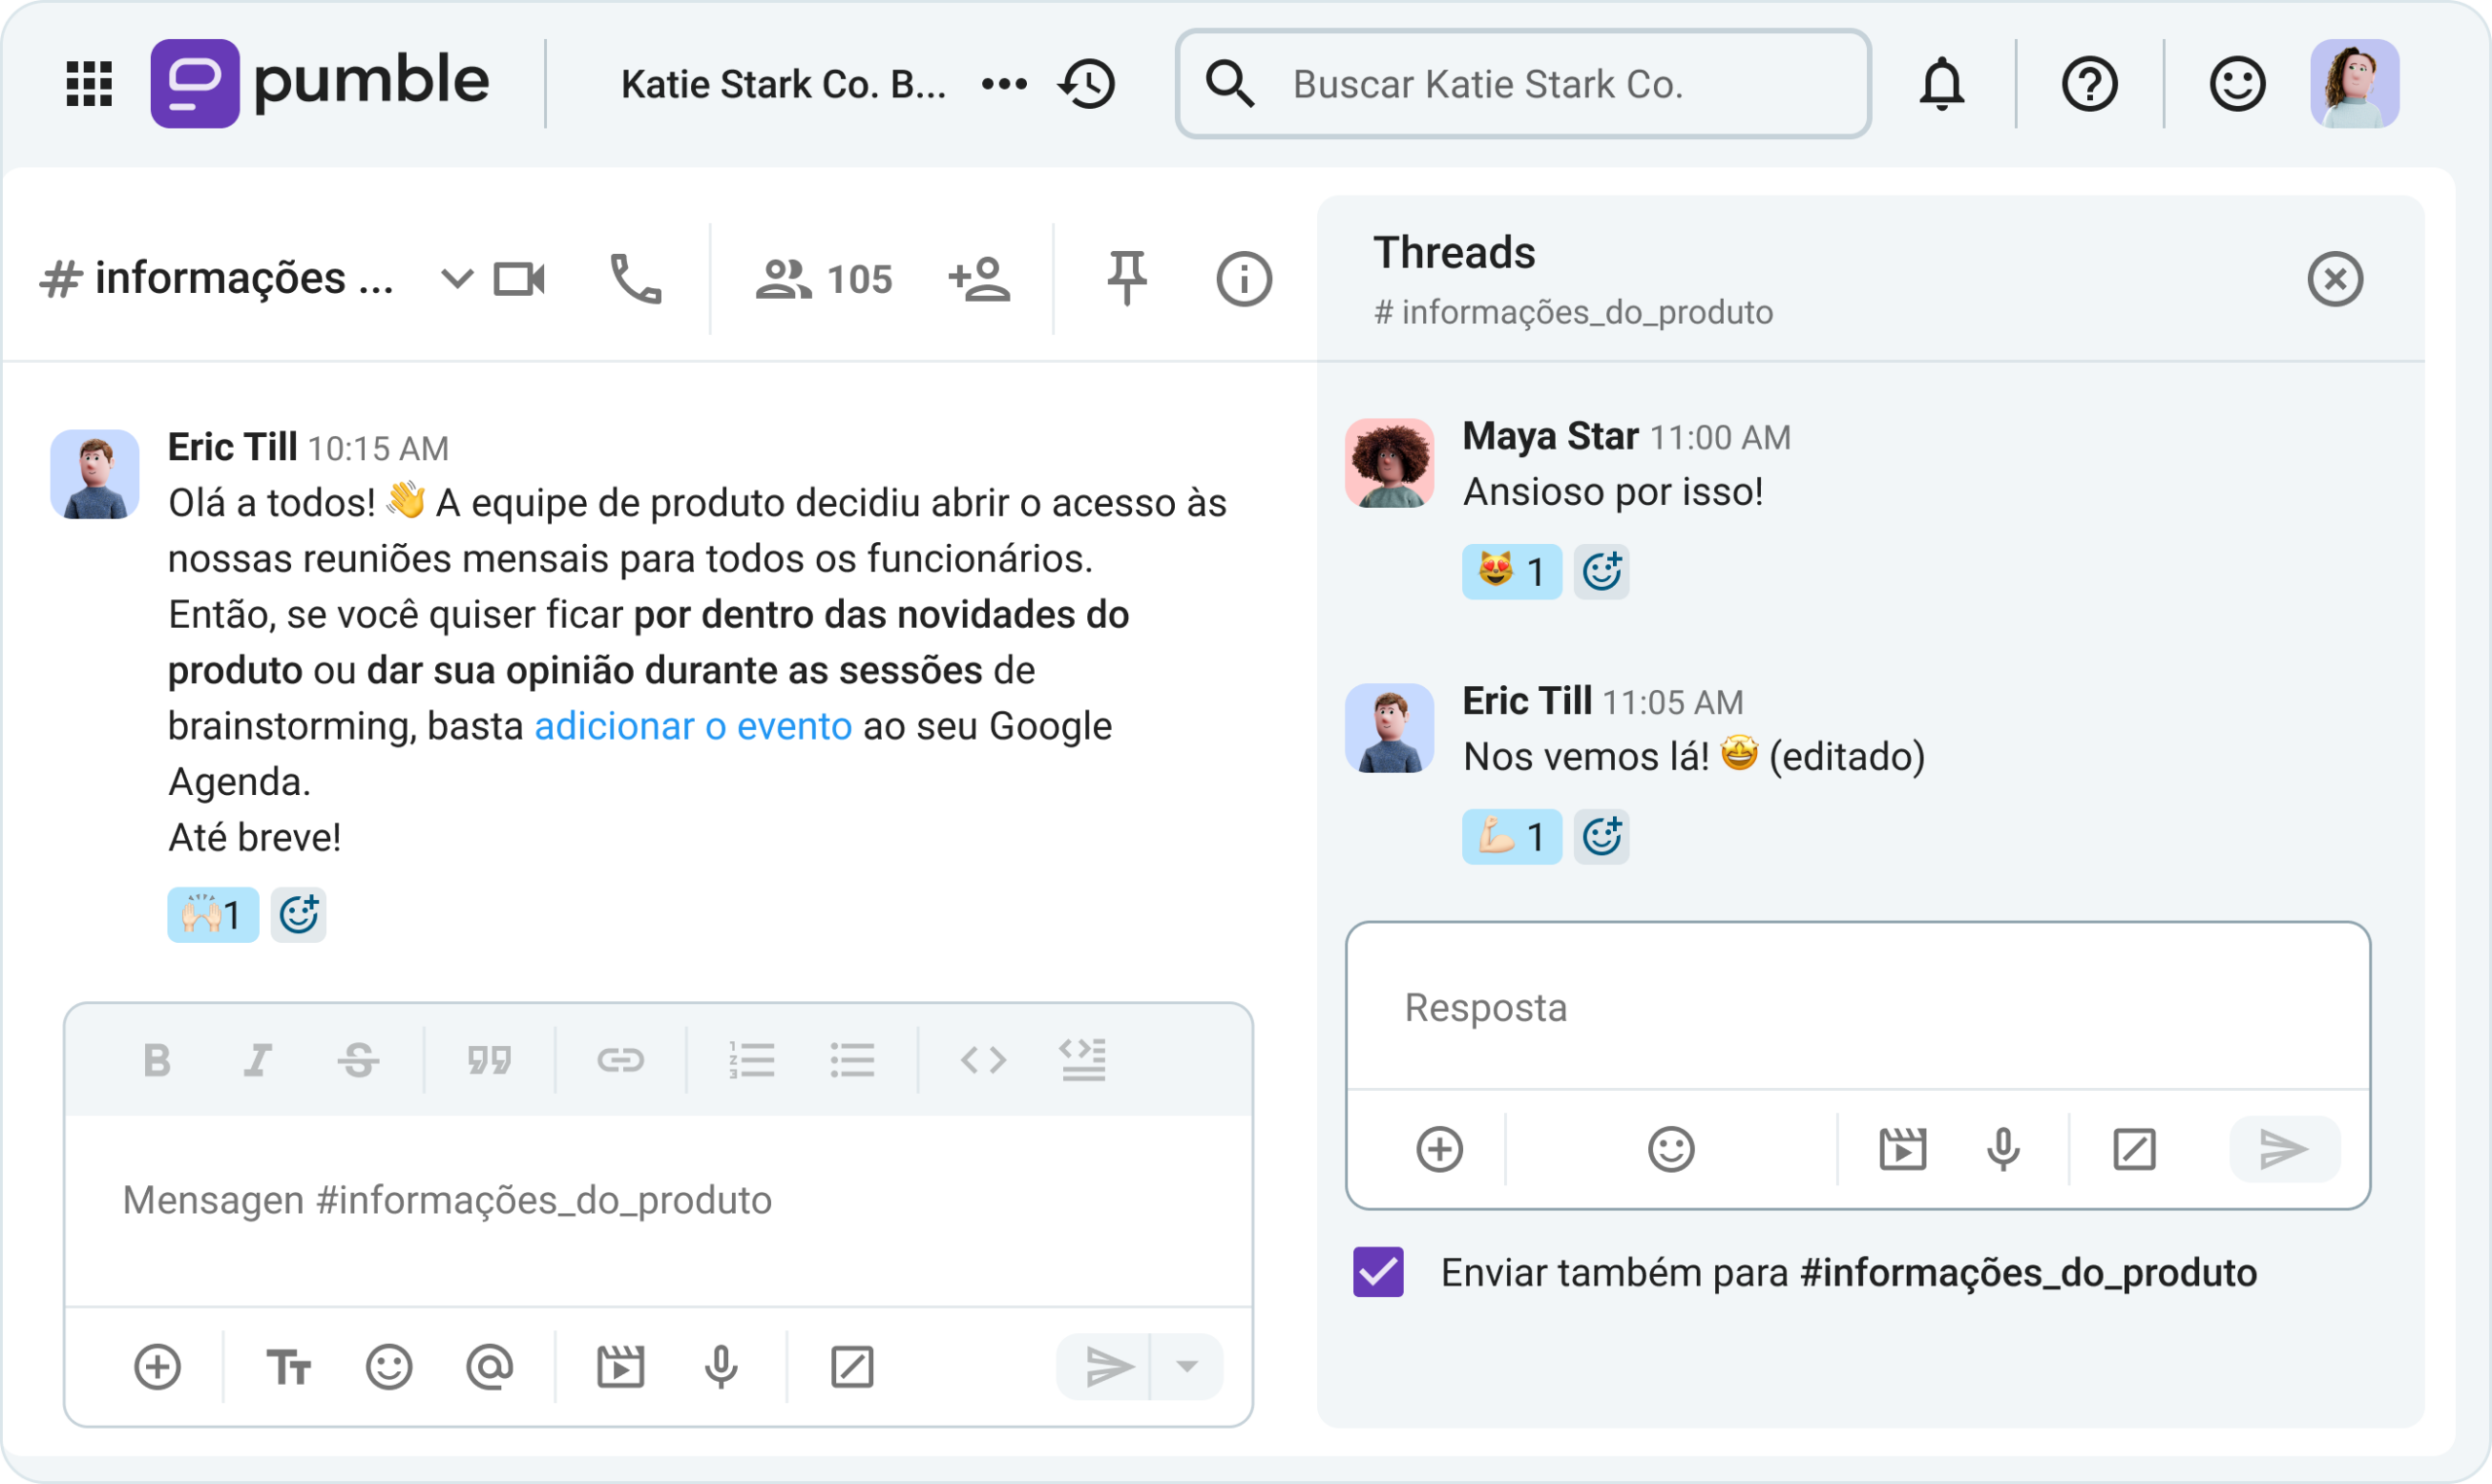Add a member to the channel
The width and height of the screenshot is (2492, 1484).
coord(979,279)
